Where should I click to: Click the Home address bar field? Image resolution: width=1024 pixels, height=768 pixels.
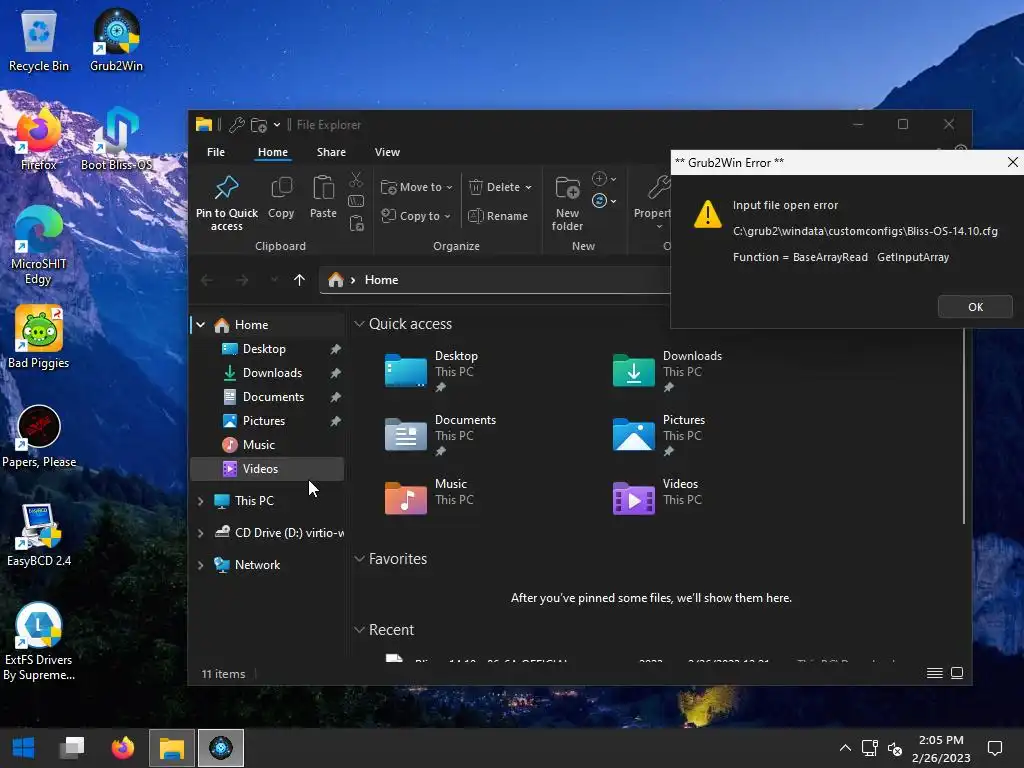[x=496, y=280]
